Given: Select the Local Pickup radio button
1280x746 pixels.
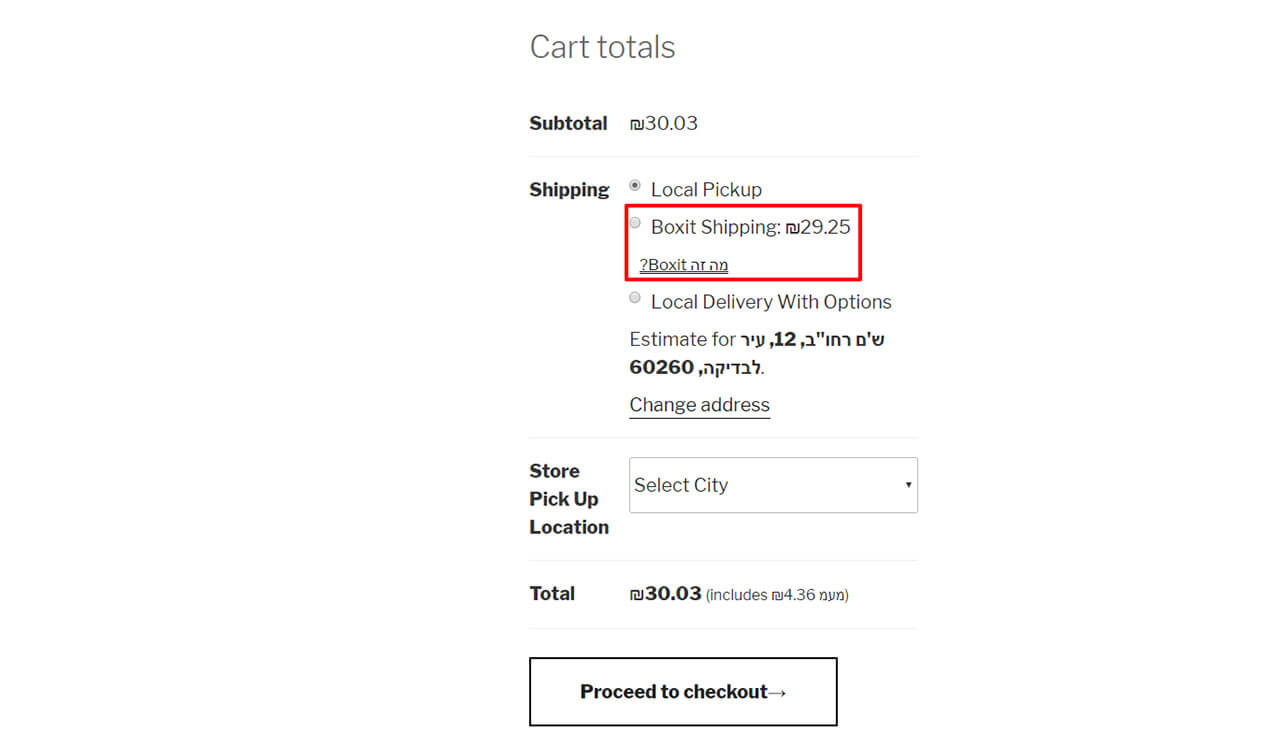Looking at the screenshot, I should 635,185.
